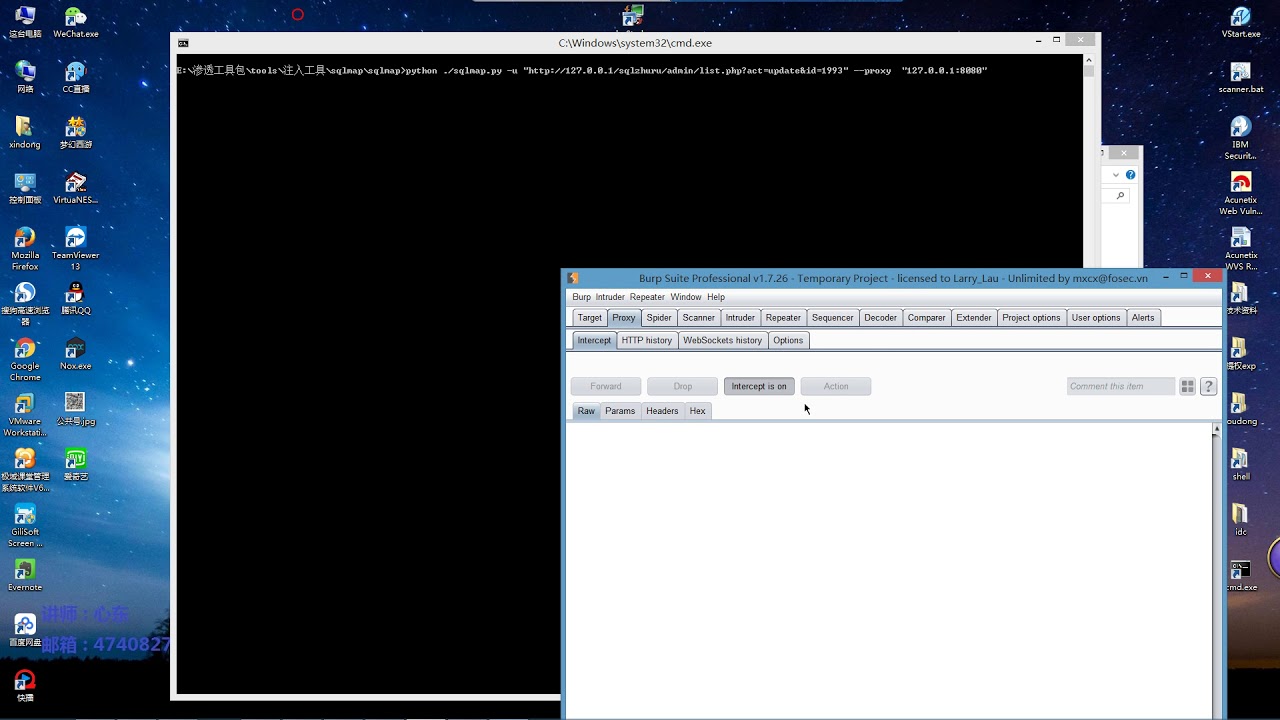Image resolution: width=1280 pixels, height=720 pixels.
Task: Open the WeChat.exe desktop shortcut
Action: 76,22
